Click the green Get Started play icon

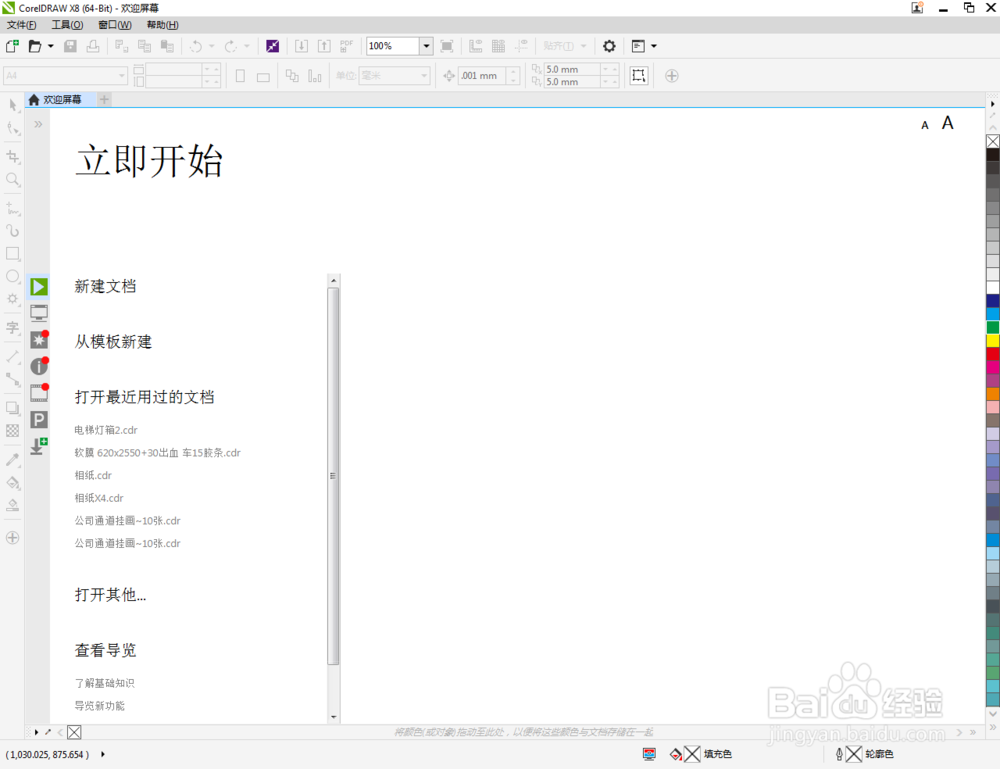click(39, 287)
